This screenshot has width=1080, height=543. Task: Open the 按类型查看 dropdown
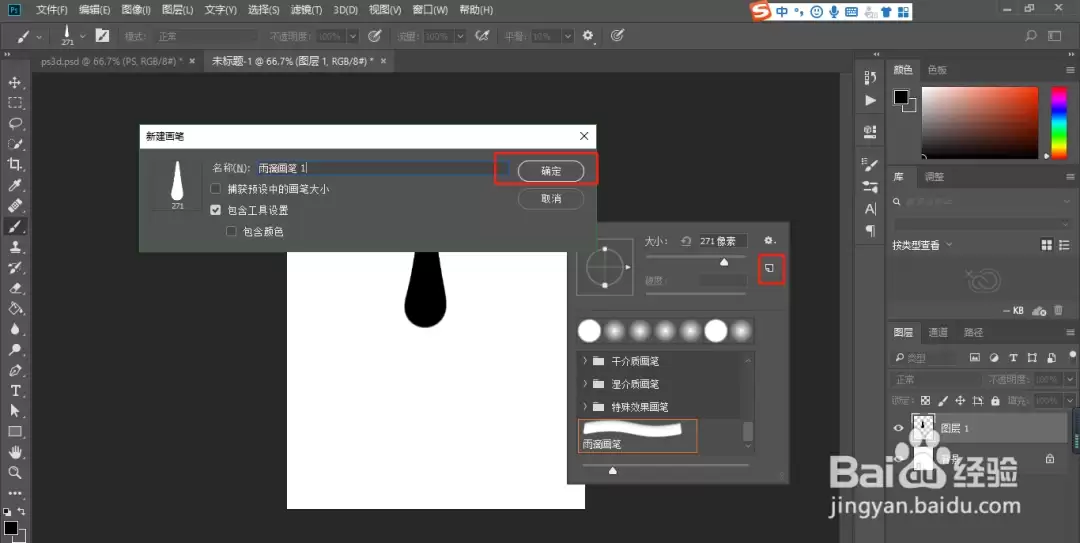[922, 245]
